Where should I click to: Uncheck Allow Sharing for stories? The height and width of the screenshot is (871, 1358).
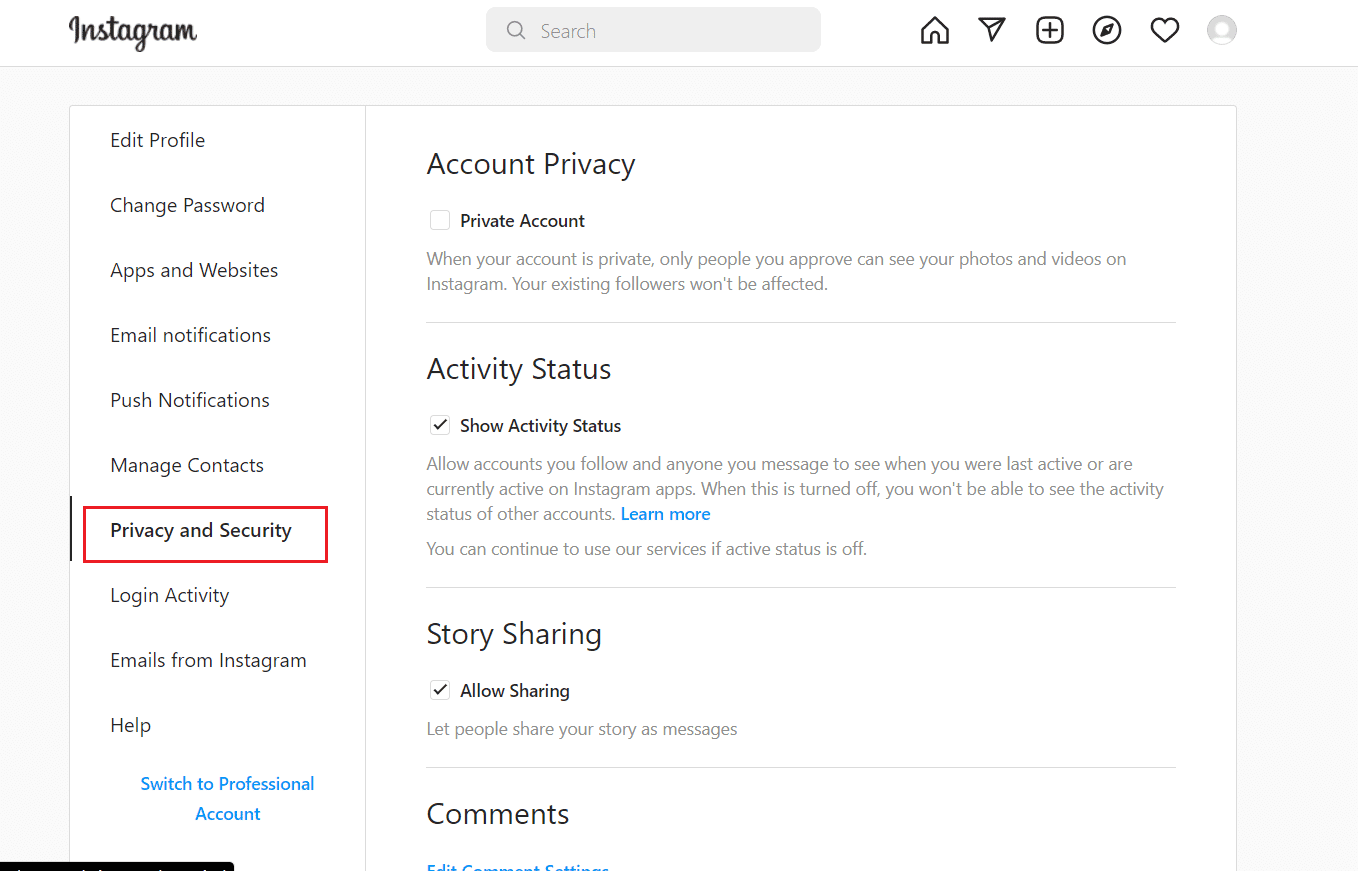tap(440, 689)
